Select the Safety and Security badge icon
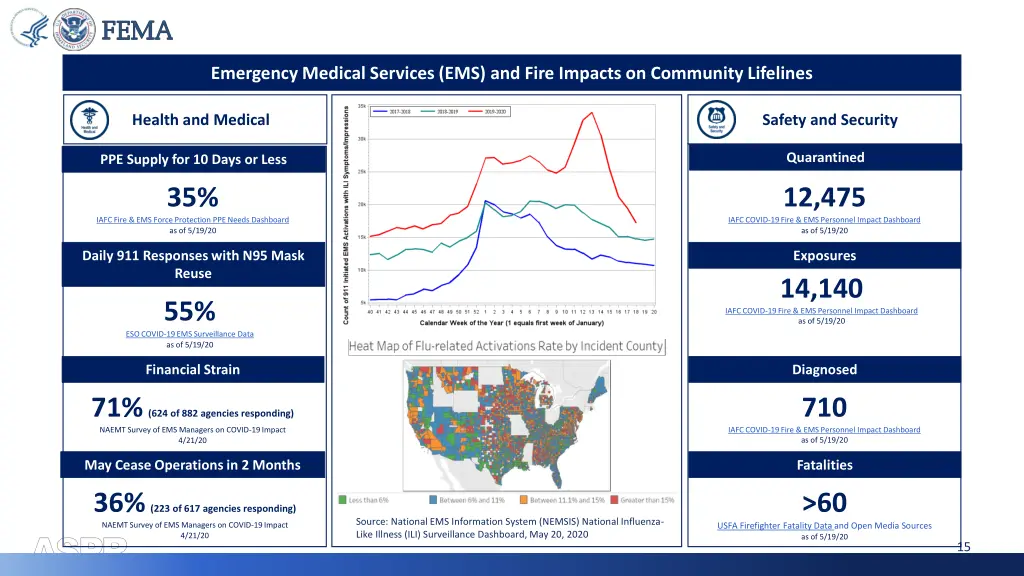 point(715,118)
